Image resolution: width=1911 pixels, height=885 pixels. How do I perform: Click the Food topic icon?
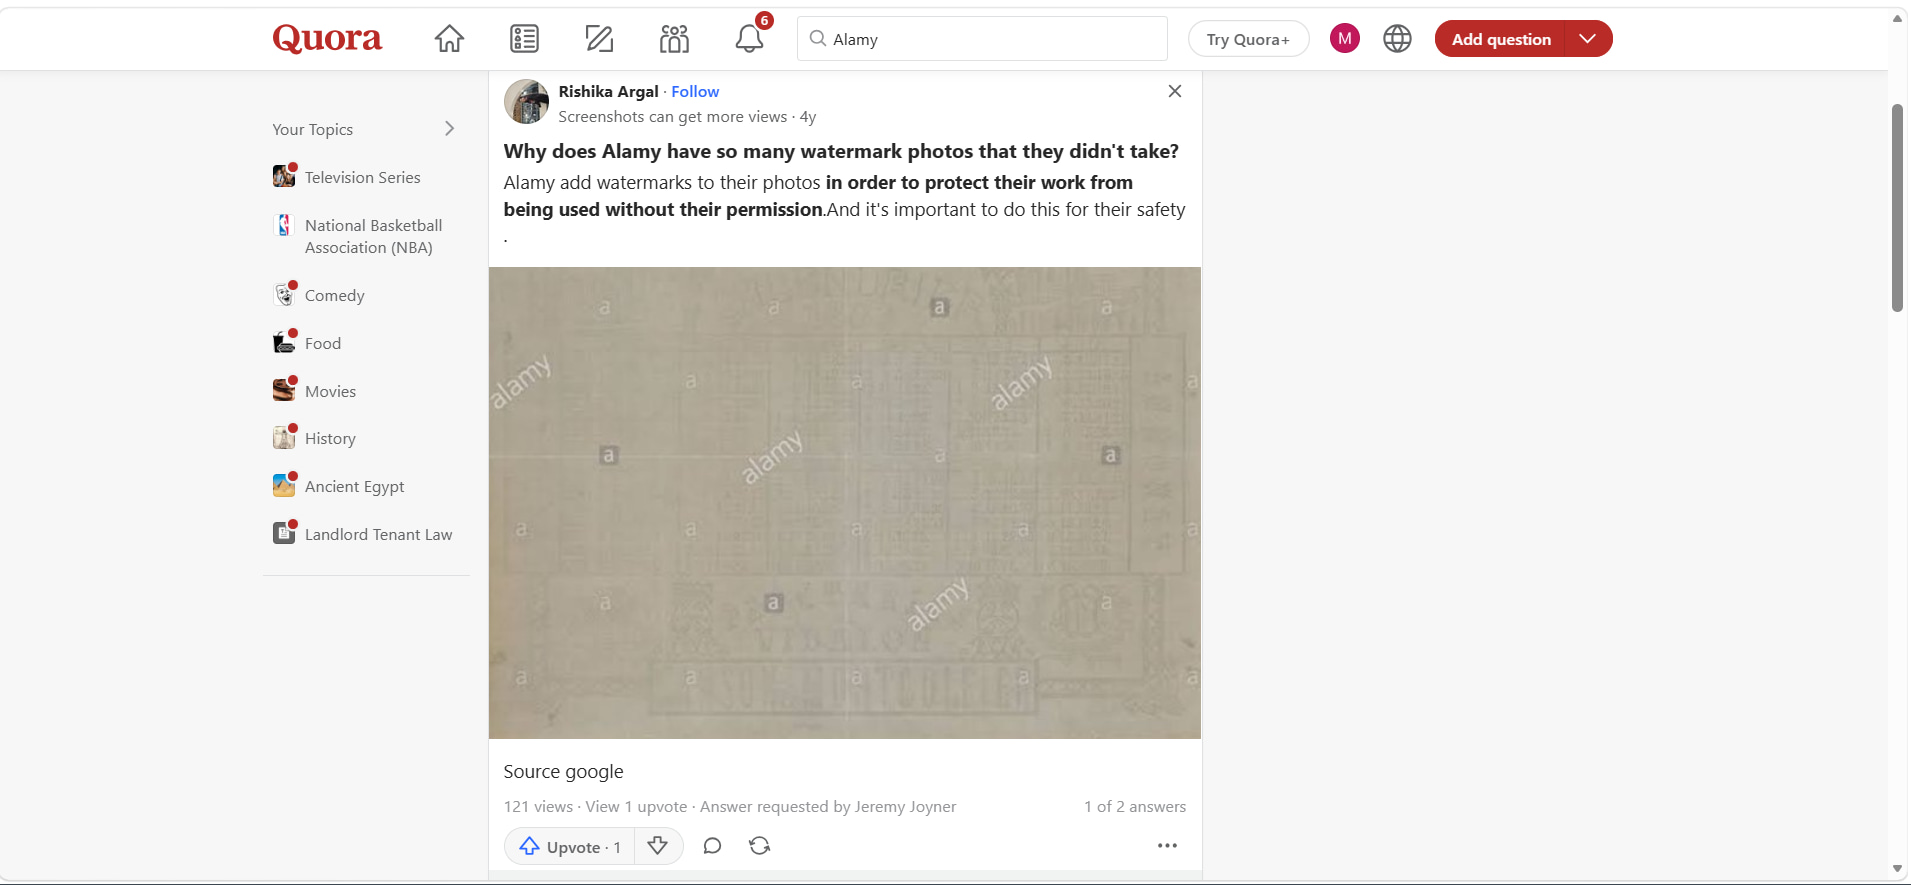284,342
